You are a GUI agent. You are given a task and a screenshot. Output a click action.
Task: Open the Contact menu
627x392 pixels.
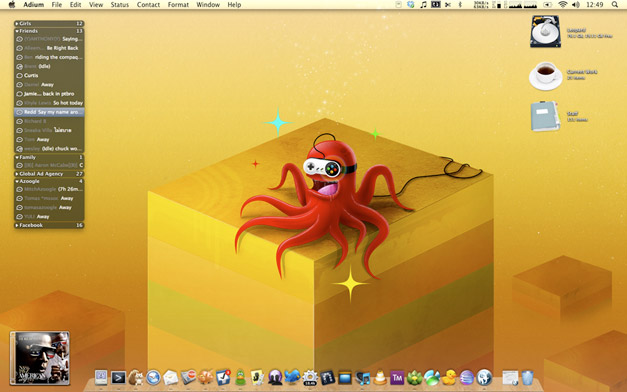pyautogui.click(x=148, y=4)
